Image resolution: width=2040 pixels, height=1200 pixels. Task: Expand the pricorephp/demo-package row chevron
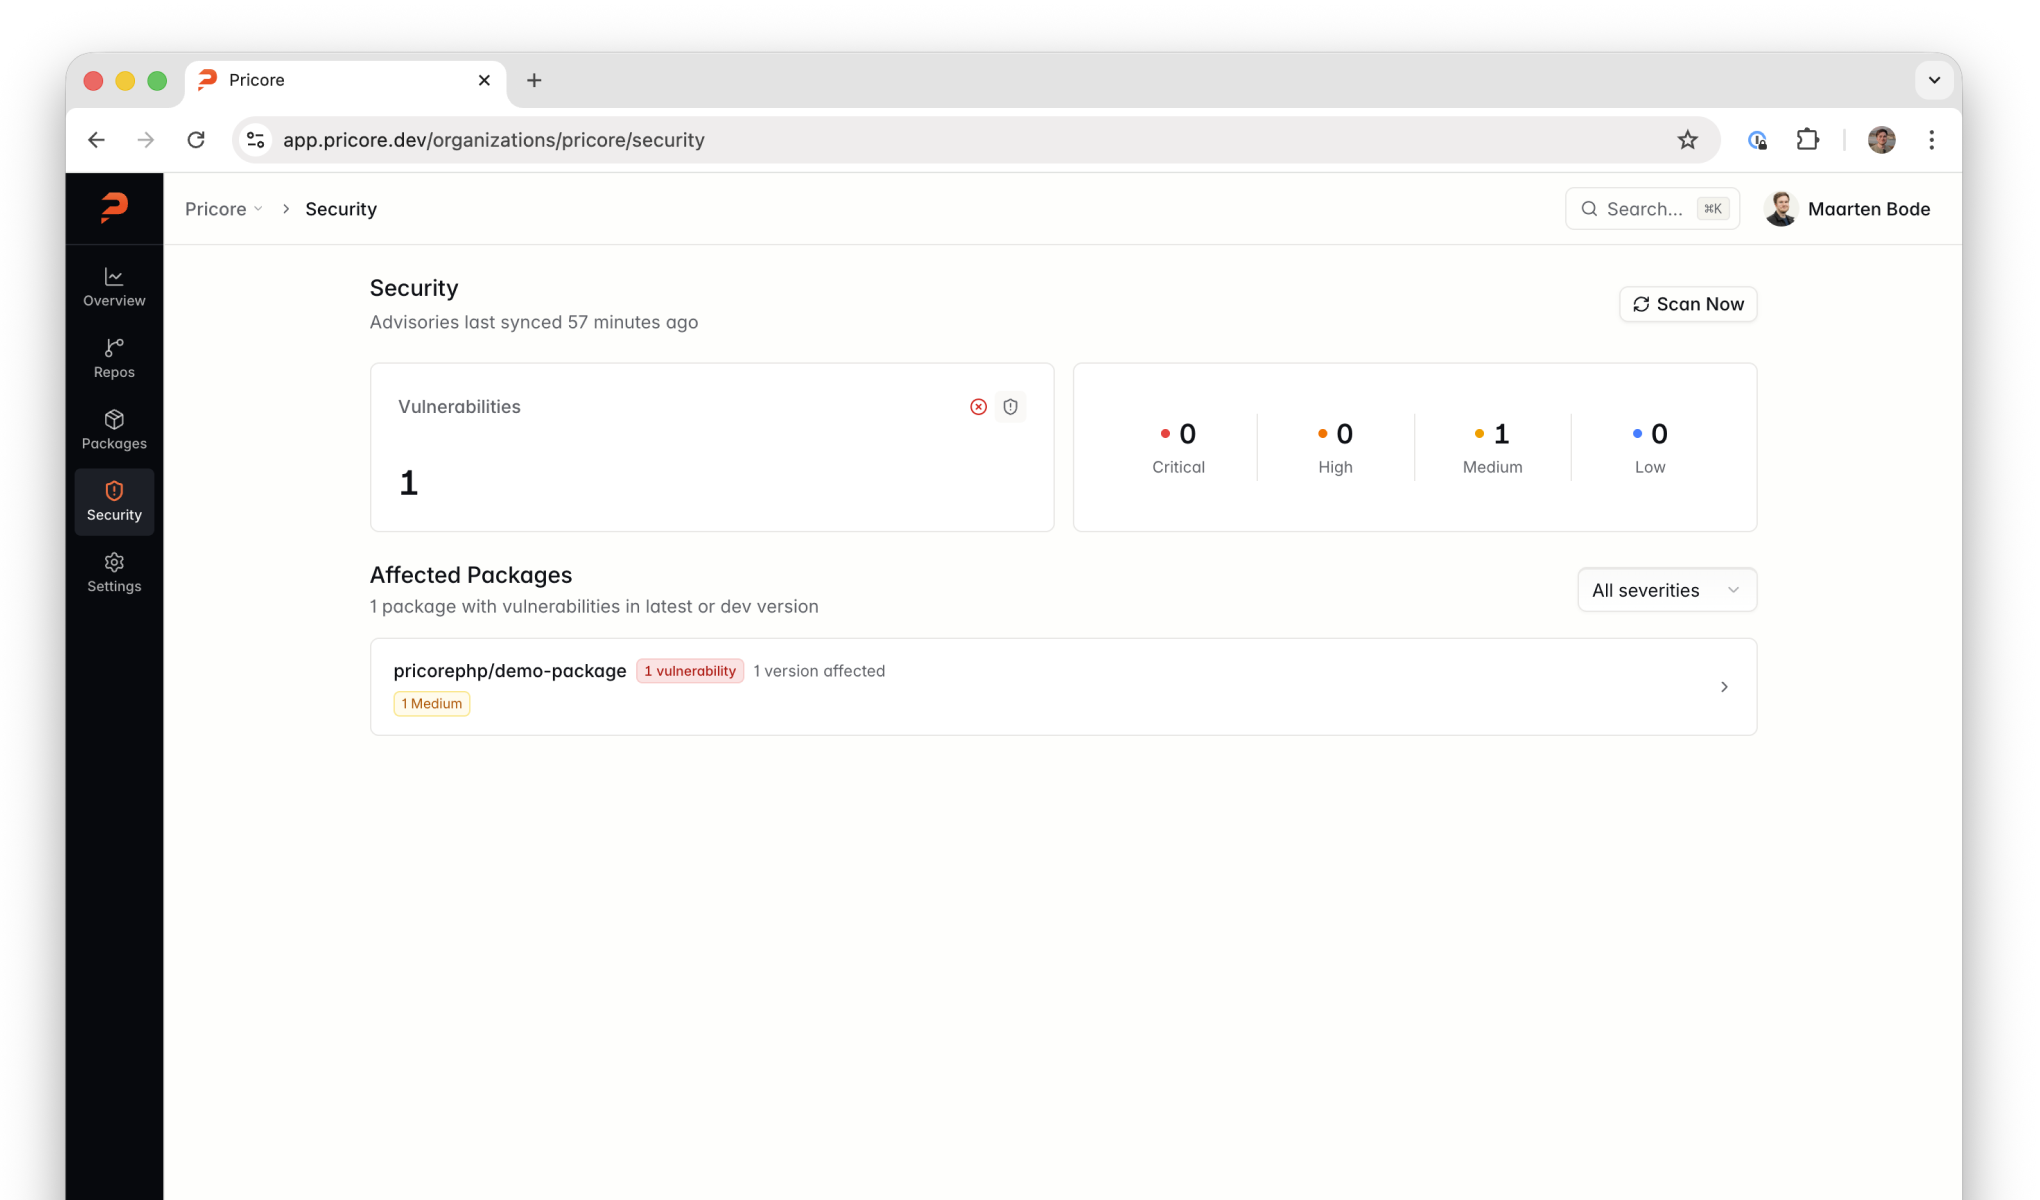[1723, 687]
